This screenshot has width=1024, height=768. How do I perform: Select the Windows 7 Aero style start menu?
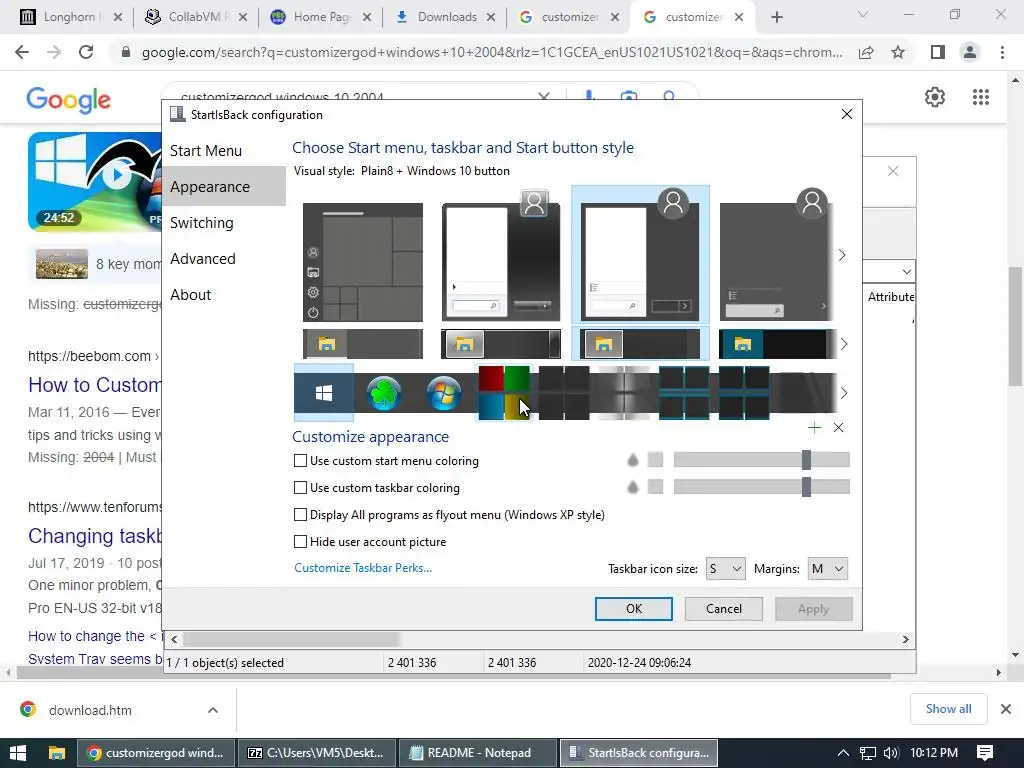(501, 255)
